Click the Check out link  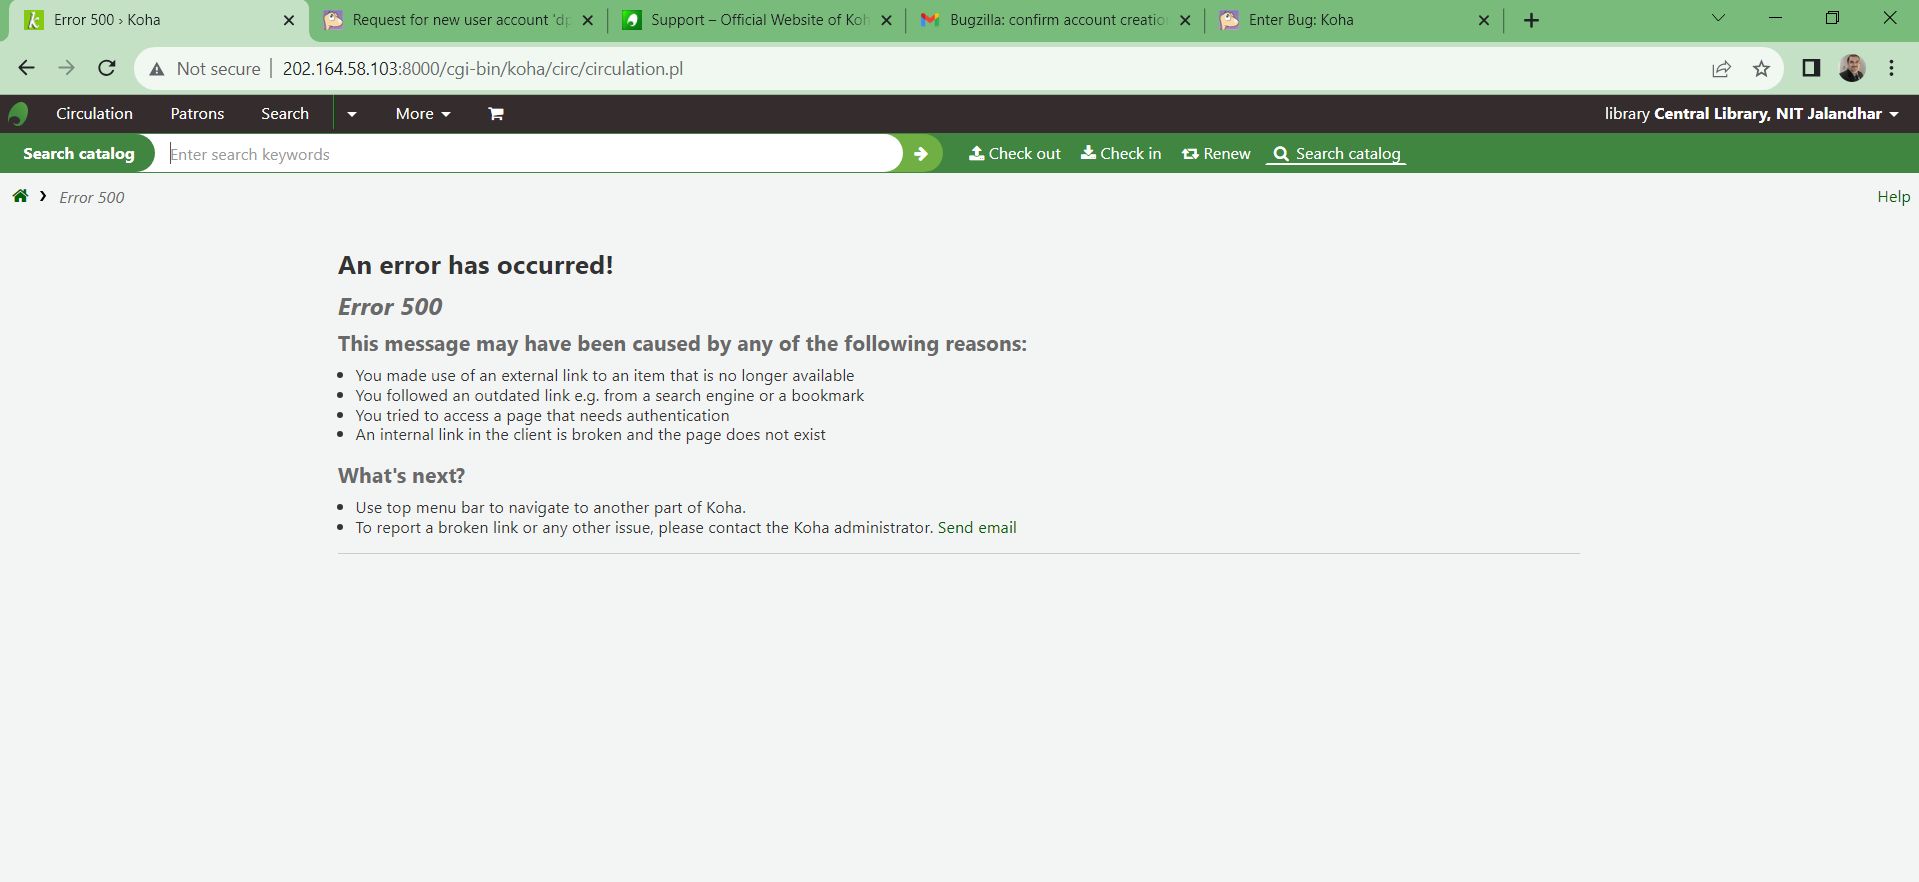coord(1015,154)
